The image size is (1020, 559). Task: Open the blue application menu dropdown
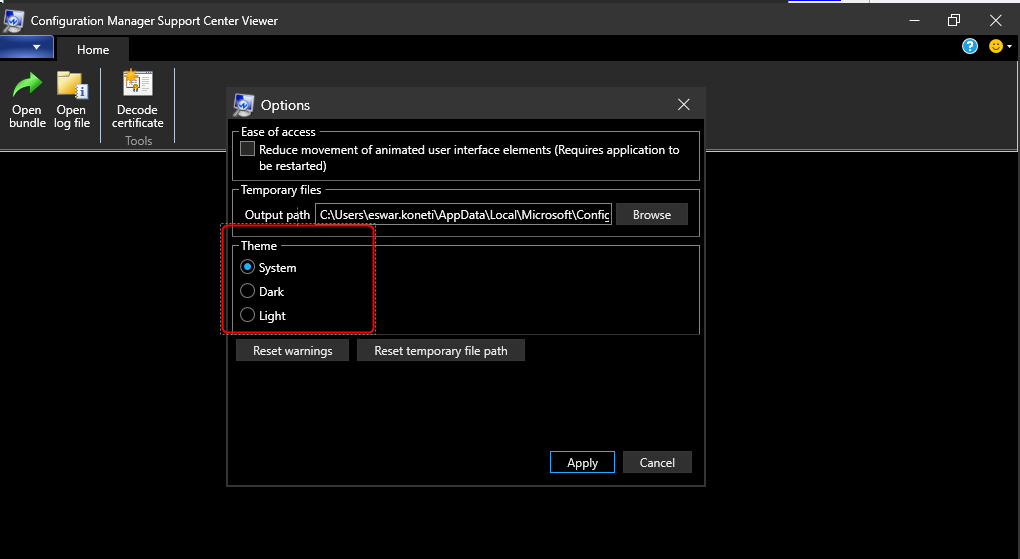(27, 47)
